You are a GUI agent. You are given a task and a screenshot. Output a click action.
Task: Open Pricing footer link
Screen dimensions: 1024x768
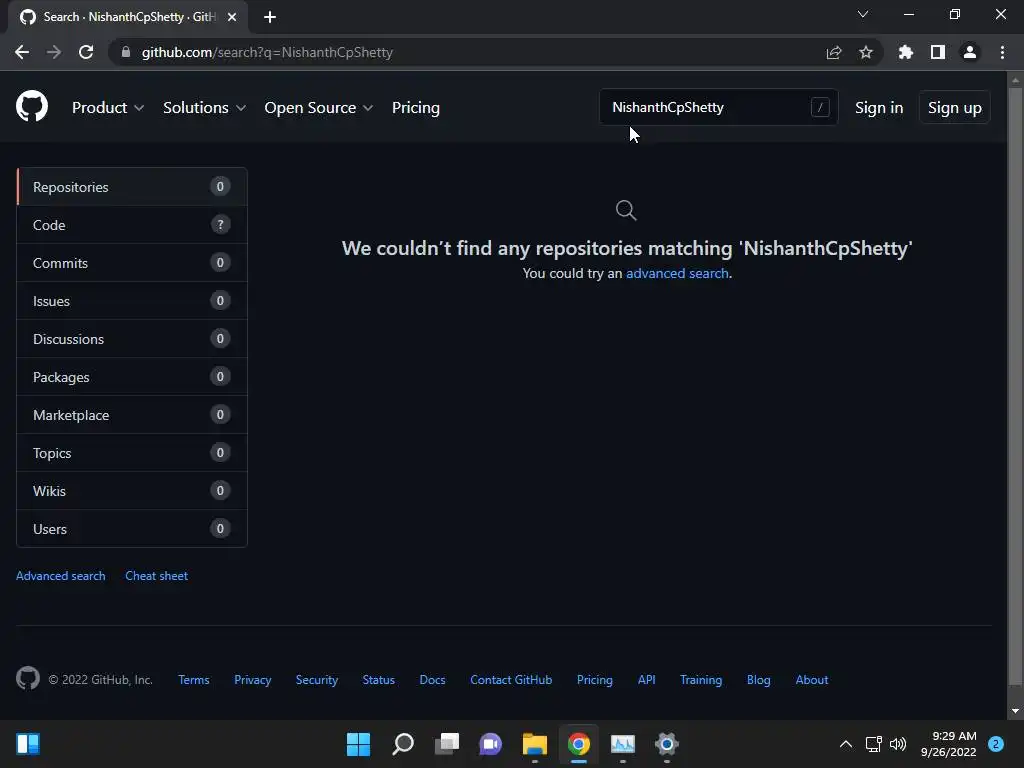(x=595, y=680)
